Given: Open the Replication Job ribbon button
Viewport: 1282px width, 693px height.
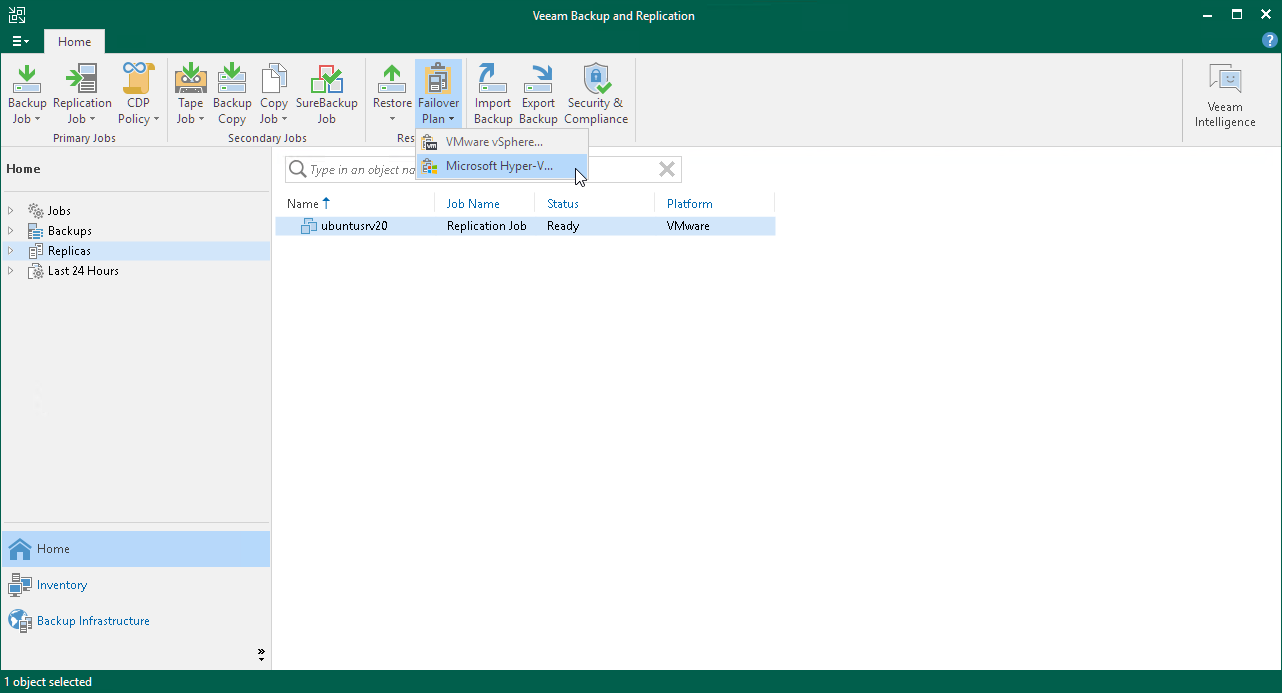Looking at the screenshot, I should coord(82,94).
